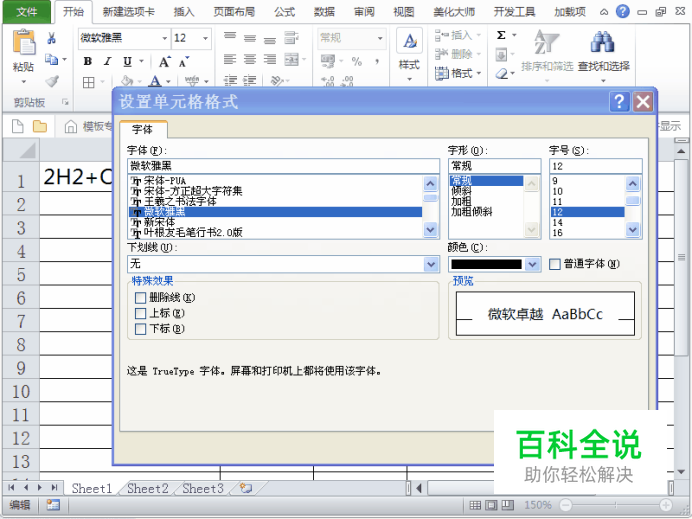Click the Fill Color bucket icon

click(x=127, y=81)
